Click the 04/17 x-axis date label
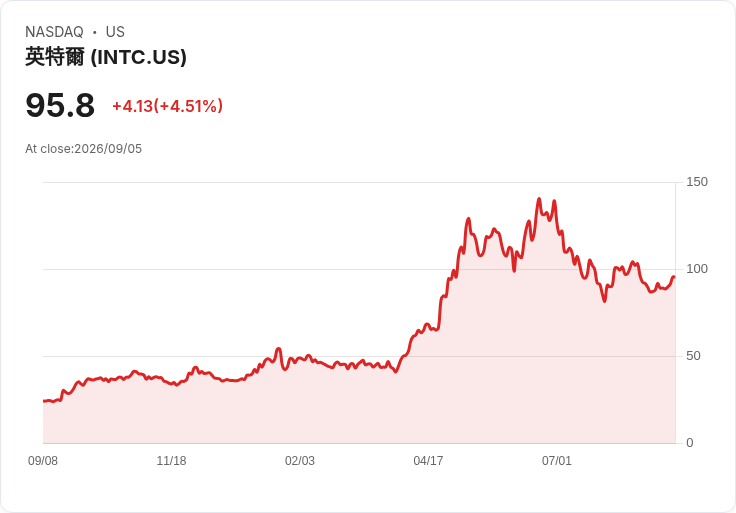Viewport: 736px width, 513px height. [428, 461]
